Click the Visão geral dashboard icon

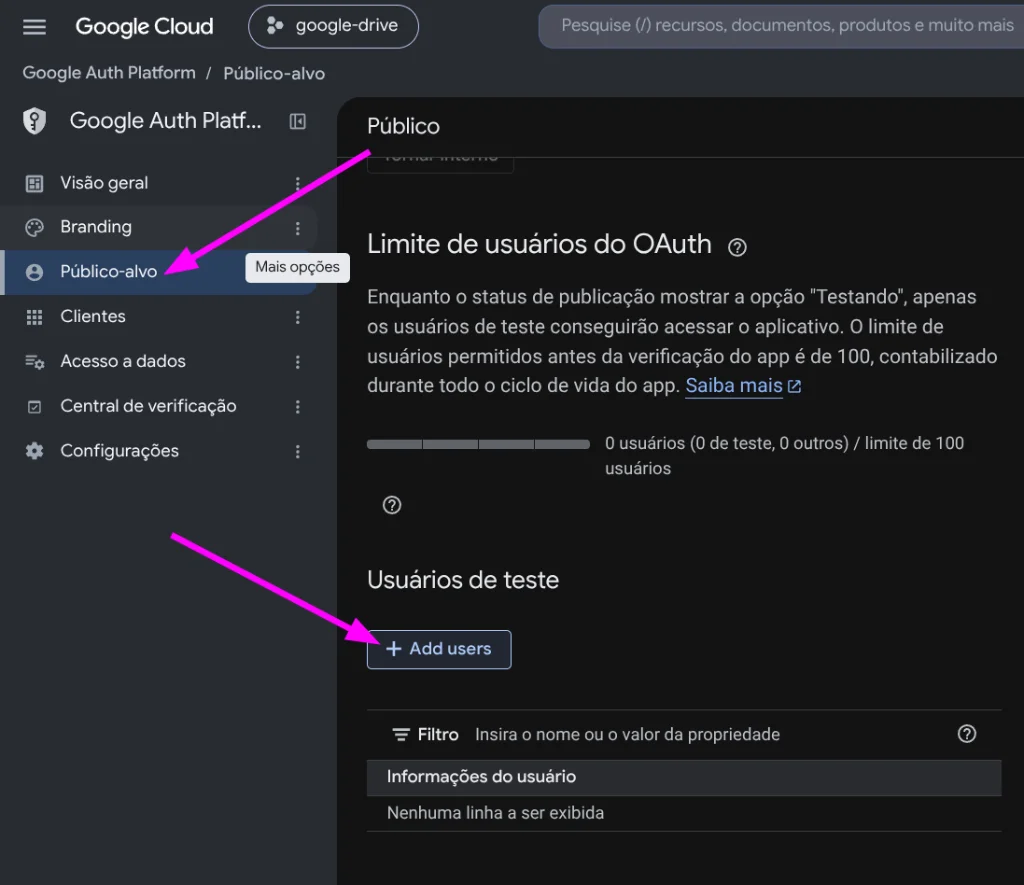[x=34, y=184]
